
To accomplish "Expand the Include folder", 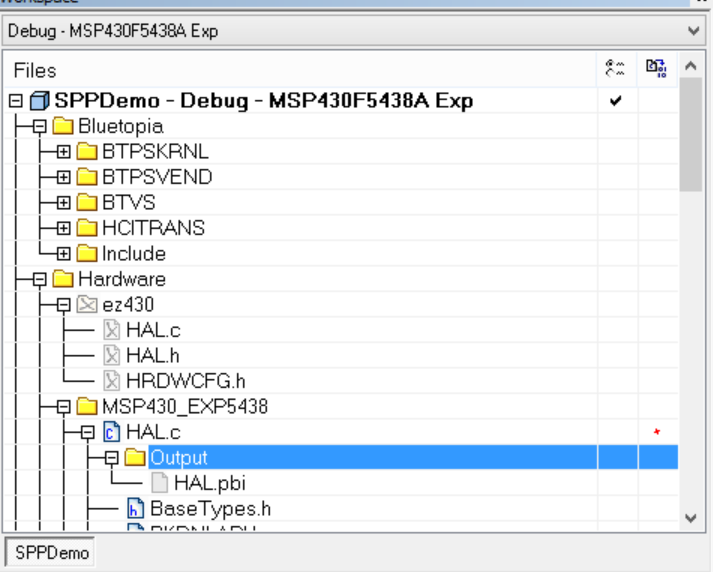I will coord(64,254).
